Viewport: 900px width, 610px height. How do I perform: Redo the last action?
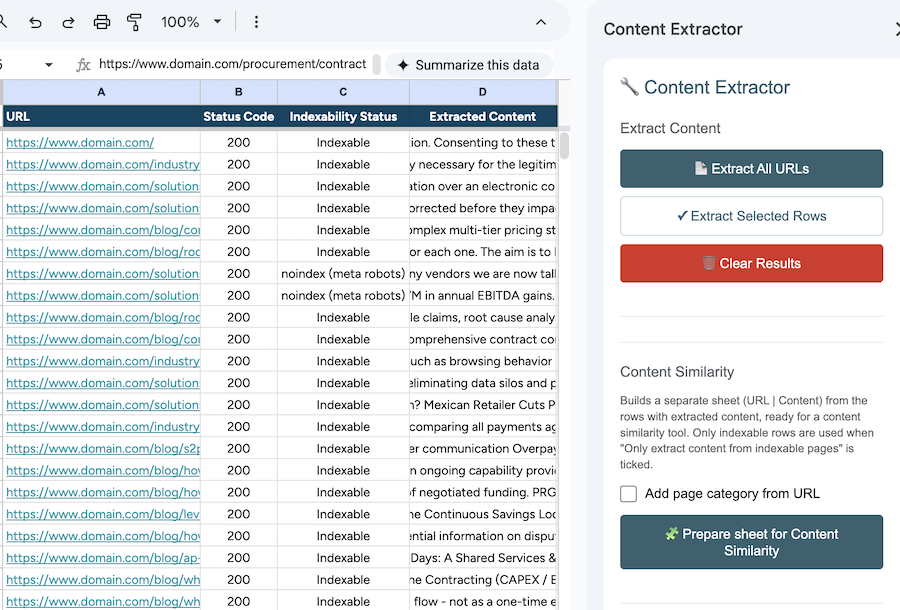[x=68, y=22]
